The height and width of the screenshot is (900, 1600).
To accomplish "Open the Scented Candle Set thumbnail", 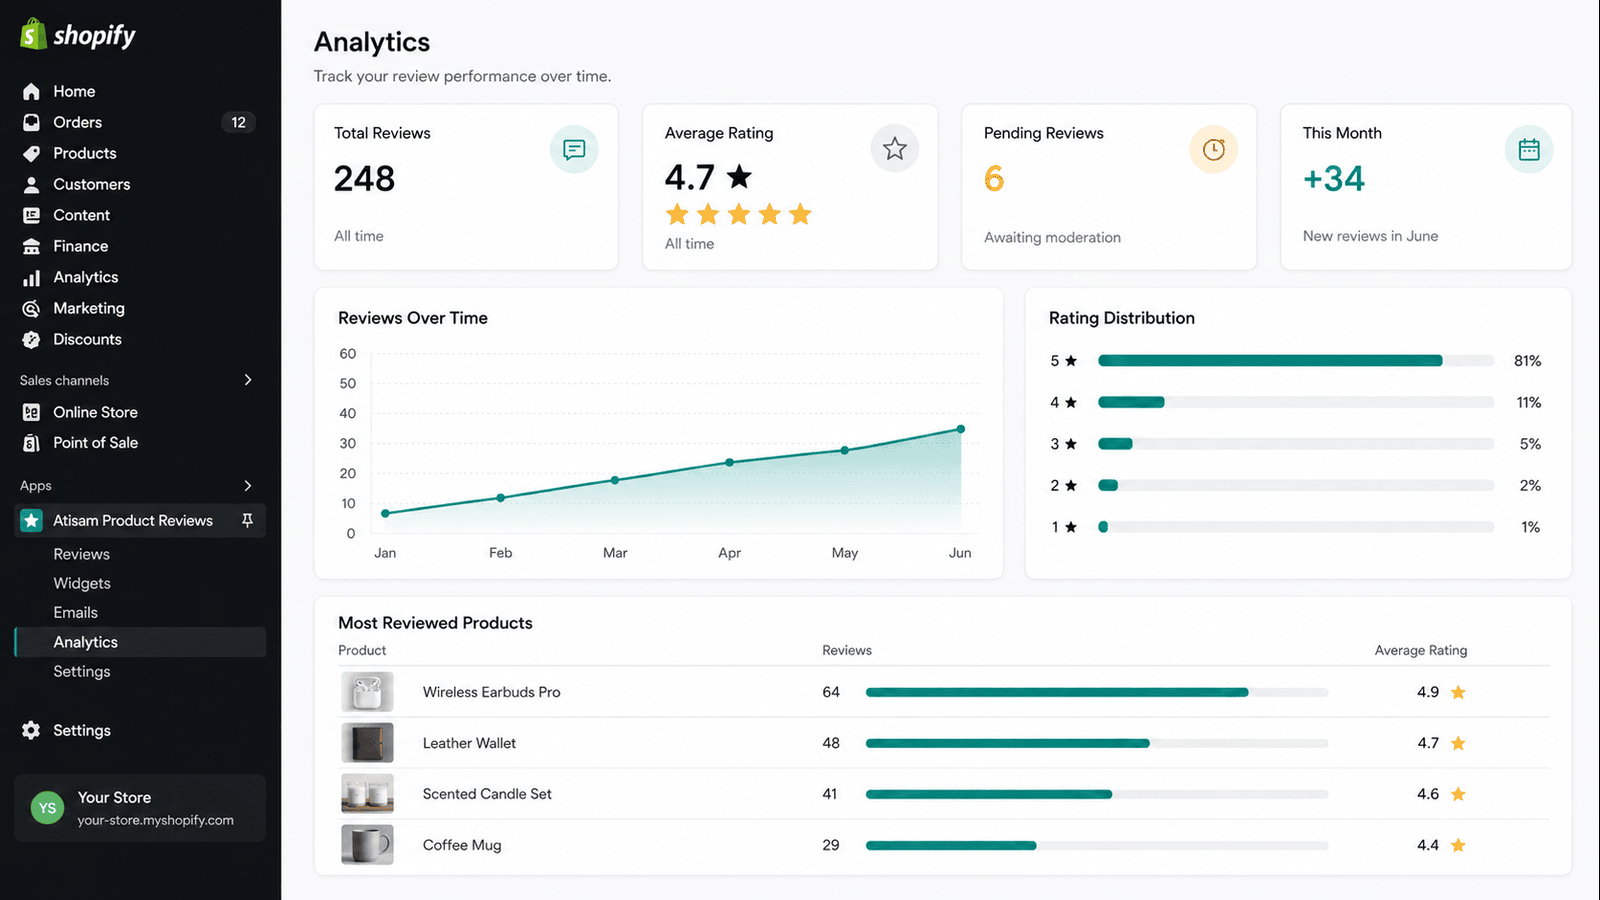I will coord(367,794).
